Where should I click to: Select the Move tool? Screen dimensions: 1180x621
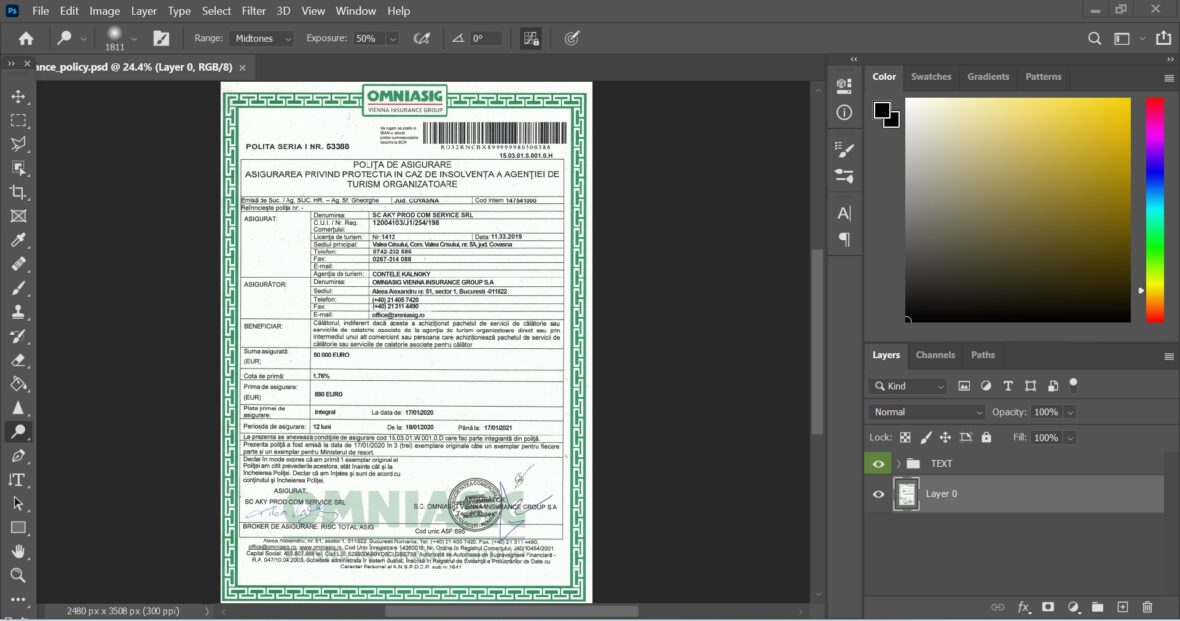pos(18,96)
